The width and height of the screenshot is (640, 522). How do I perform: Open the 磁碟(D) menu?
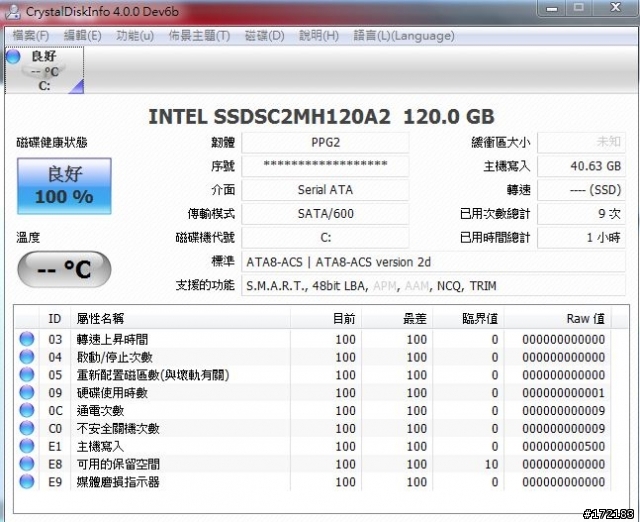coord(264,36)
